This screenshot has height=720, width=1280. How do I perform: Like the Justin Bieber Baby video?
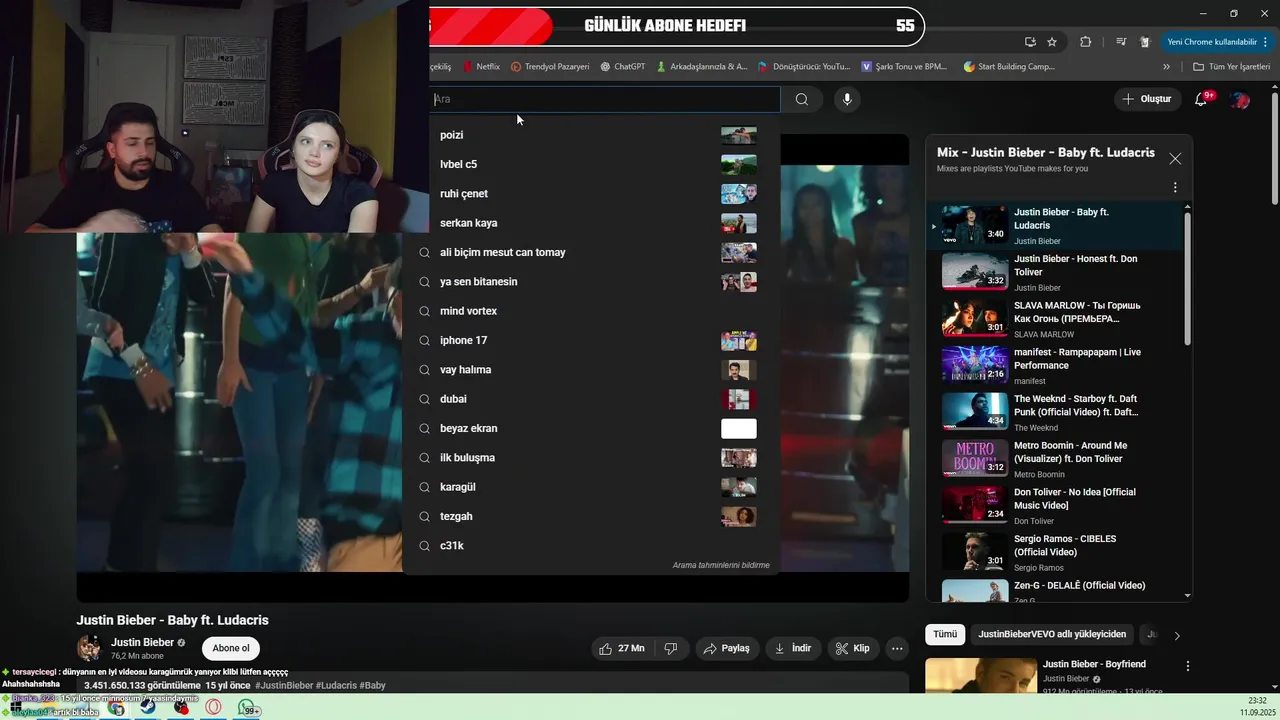pyautogui.click(x=622, y=648)
